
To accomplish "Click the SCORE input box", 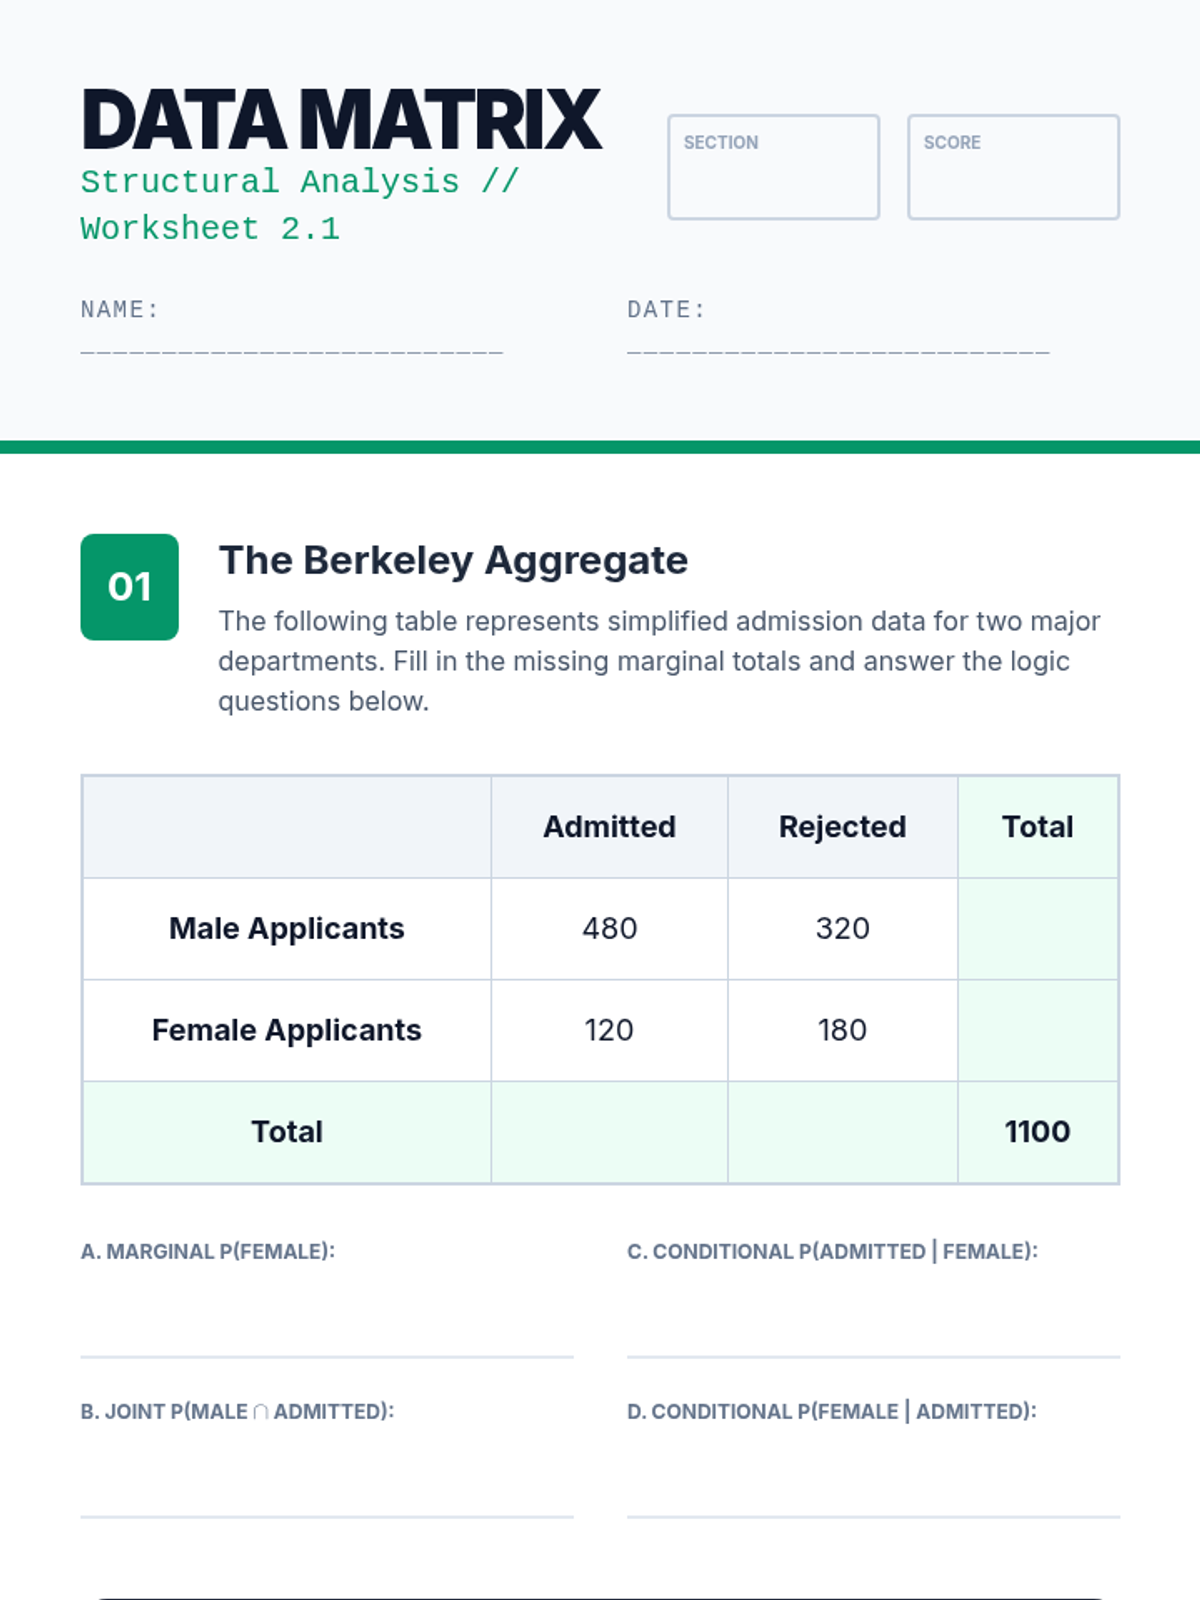I will [1013, 167].
